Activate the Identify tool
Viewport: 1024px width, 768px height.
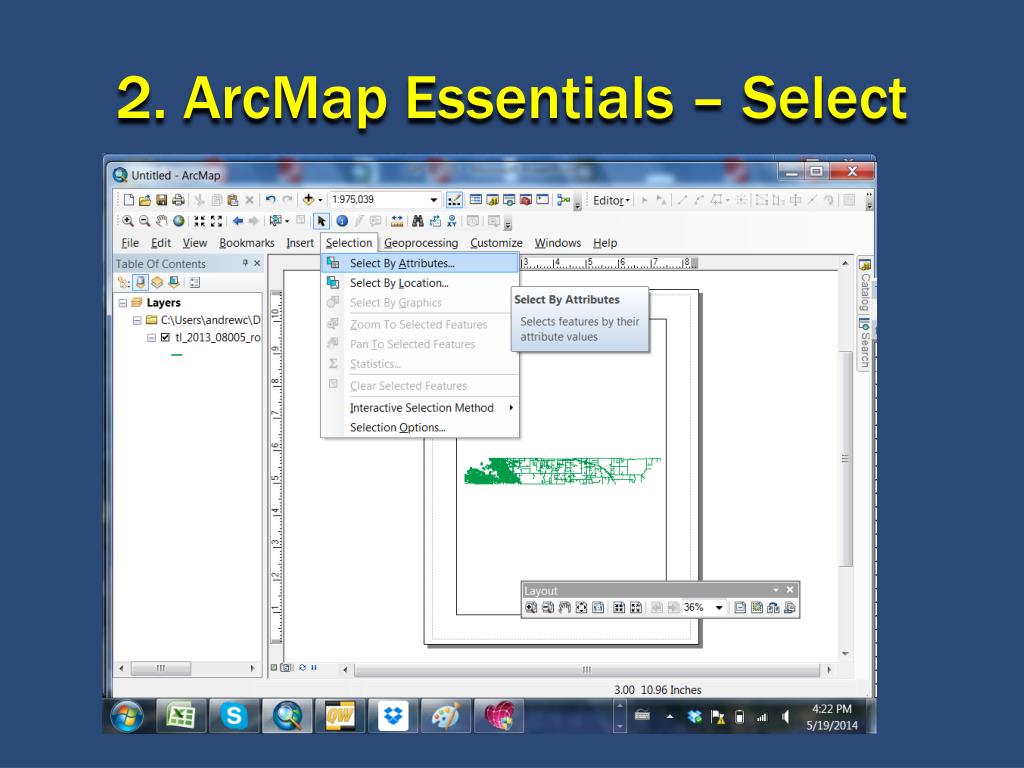pyautogui.click(x=342, y=221)
